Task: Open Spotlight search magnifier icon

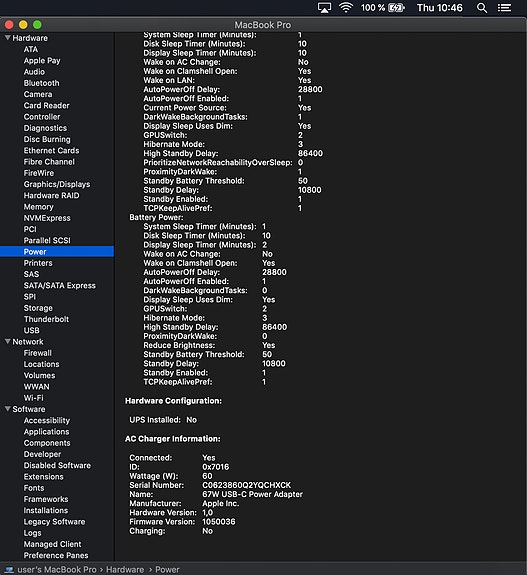Action: tap(482, 8)
